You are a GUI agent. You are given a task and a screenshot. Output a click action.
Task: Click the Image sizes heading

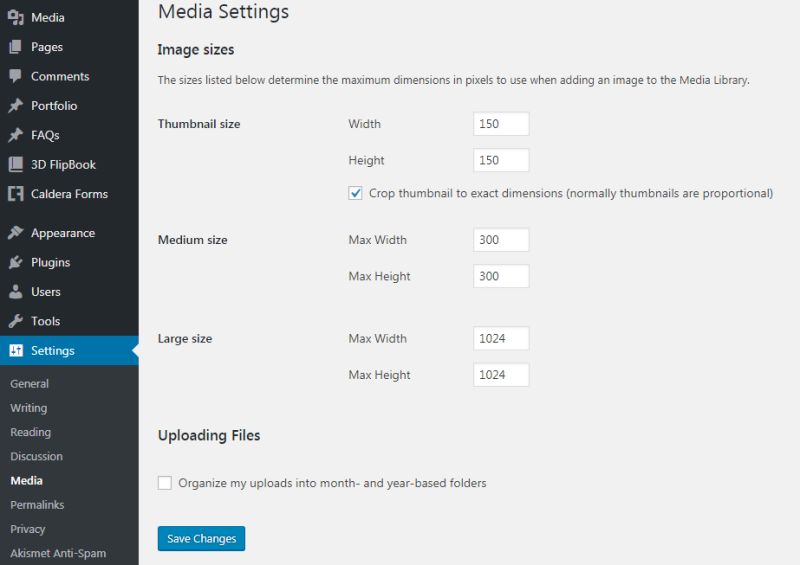coord(196,50)
